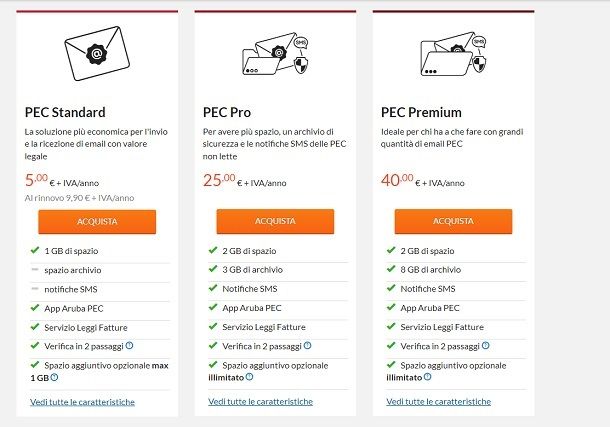610x427 pixels.
Task: Click info icon beside 'illimitato' in PEC Premium
Action: (x=428, y=376)
